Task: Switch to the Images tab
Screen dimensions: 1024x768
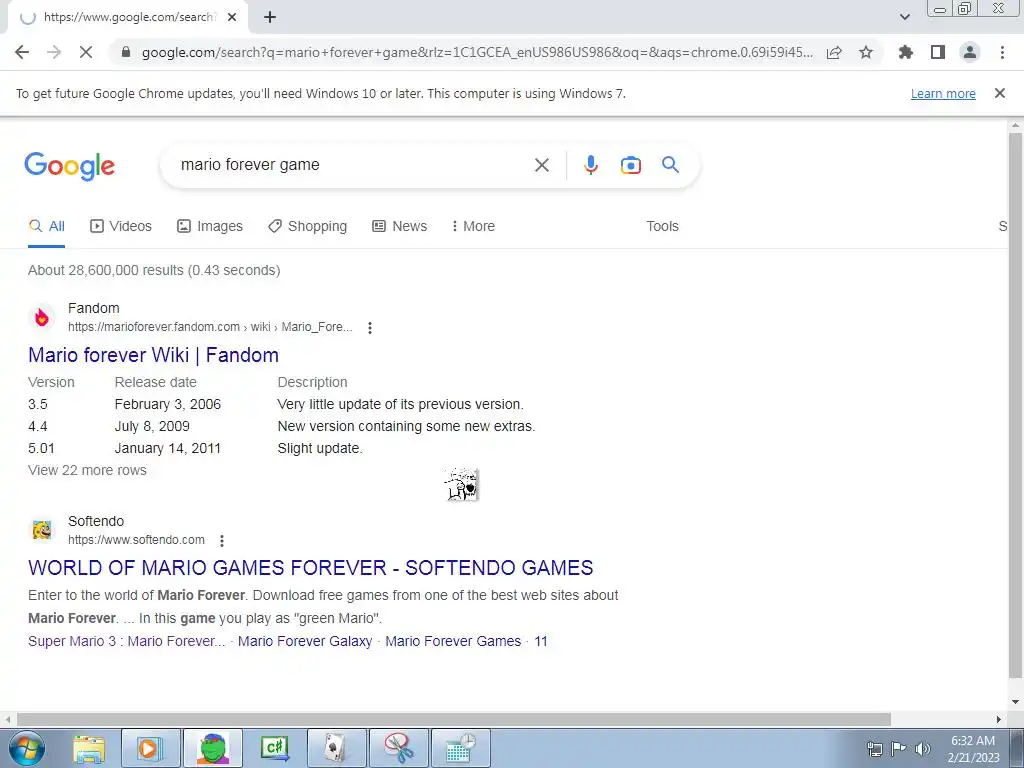Action: pos(210,227)
